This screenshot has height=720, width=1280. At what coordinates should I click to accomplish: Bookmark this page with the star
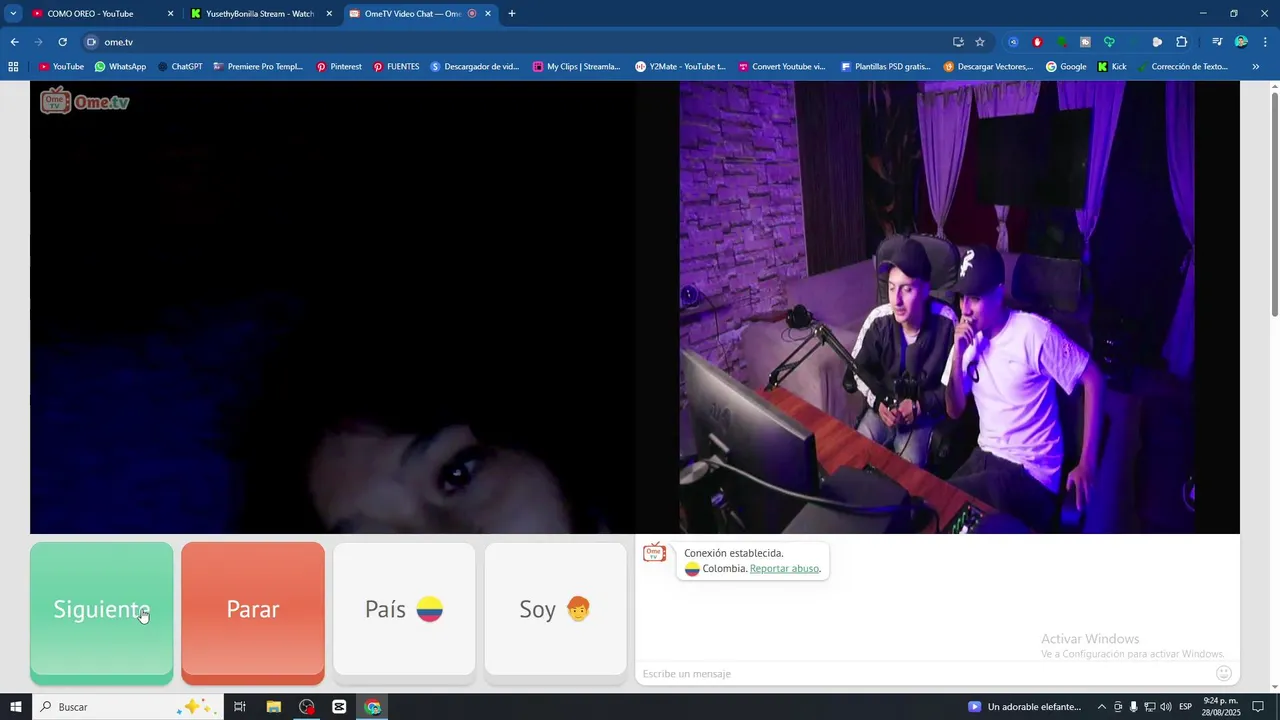point(980,42)
